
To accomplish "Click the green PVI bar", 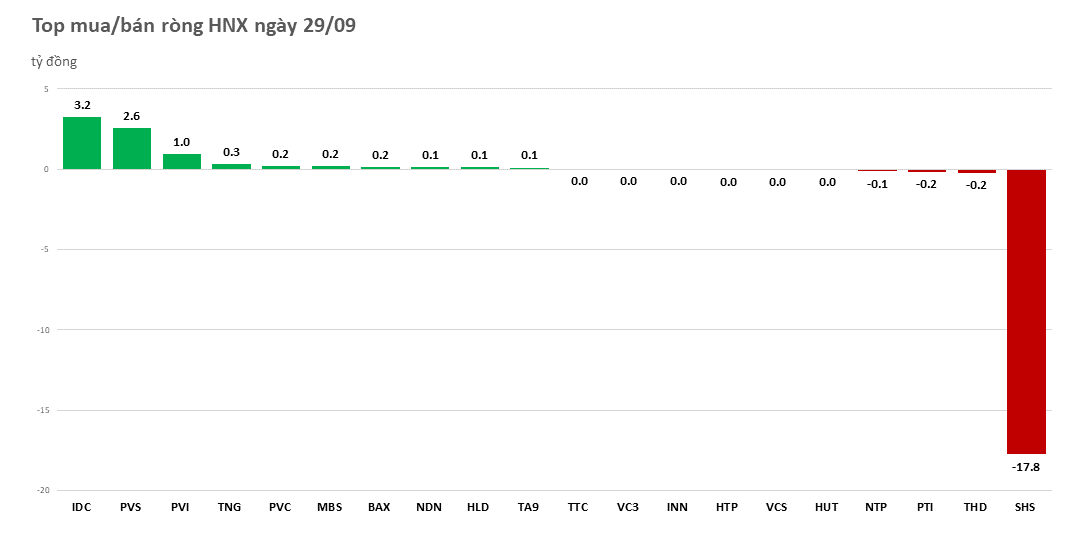I will (181, 161).
